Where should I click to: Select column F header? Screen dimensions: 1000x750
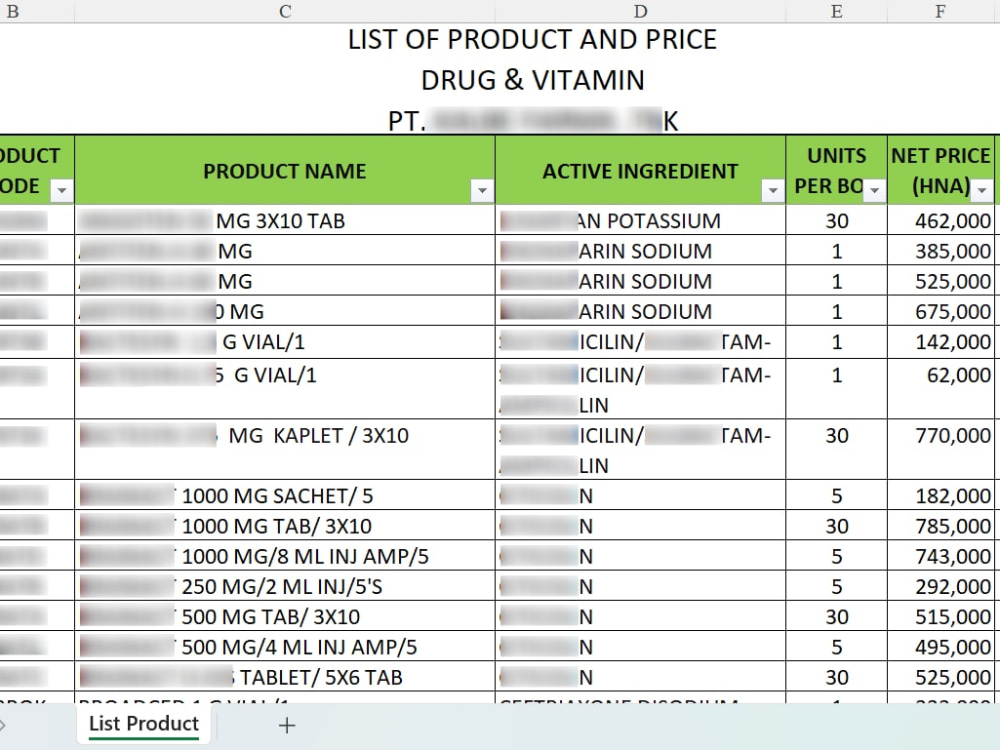pos(941,11)
